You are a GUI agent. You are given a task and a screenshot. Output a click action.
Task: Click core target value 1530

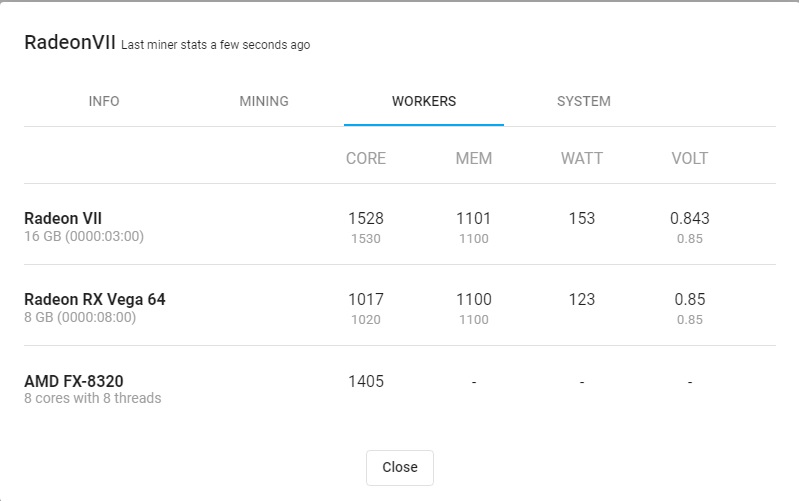(x=366, y=239)
